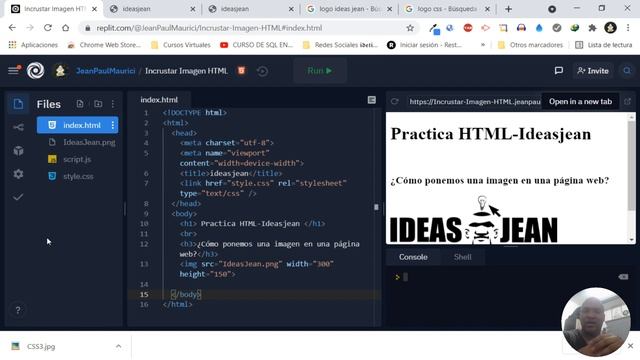Click the search magnifier in Replit header
Viewport: 640px width, 360px height.
tap(627, 71)
